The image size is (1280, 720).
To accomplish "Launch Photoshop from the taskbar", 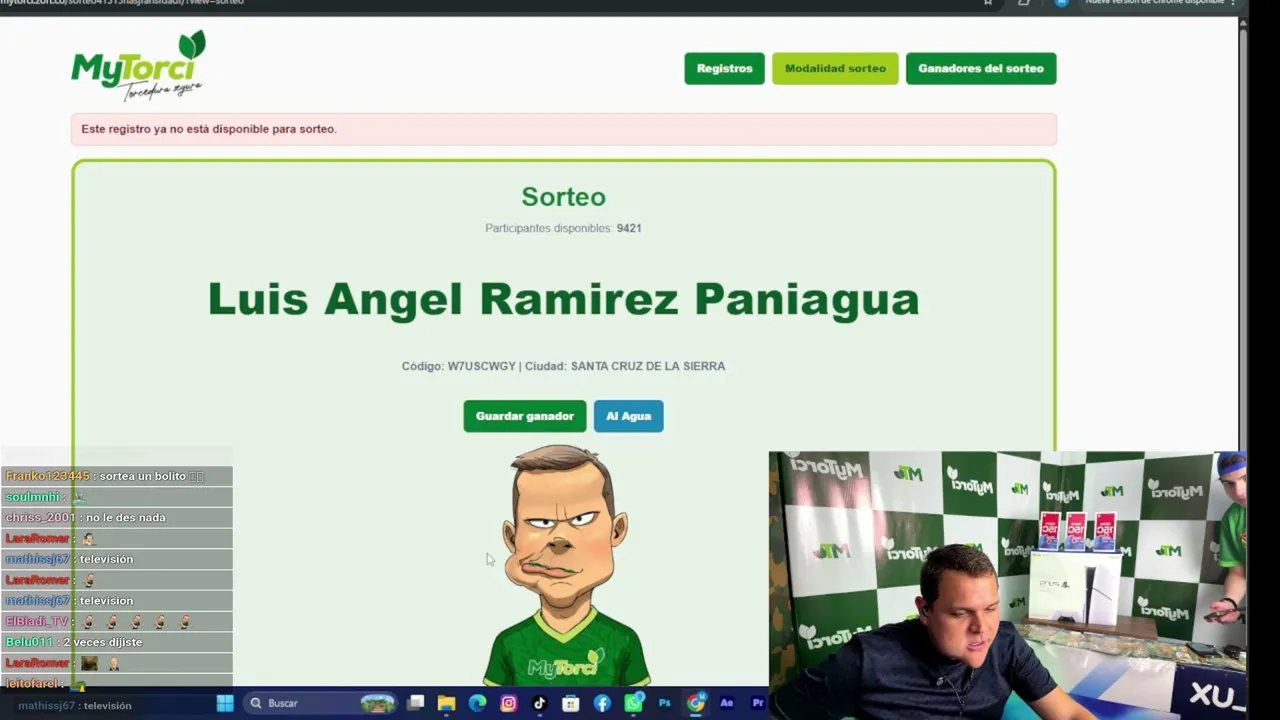I will (664, 703).
